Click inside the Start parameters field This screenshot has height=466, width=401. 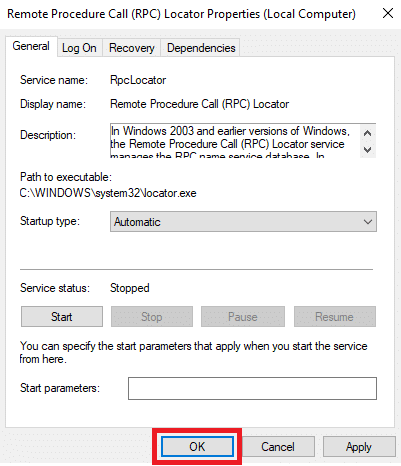252,388
